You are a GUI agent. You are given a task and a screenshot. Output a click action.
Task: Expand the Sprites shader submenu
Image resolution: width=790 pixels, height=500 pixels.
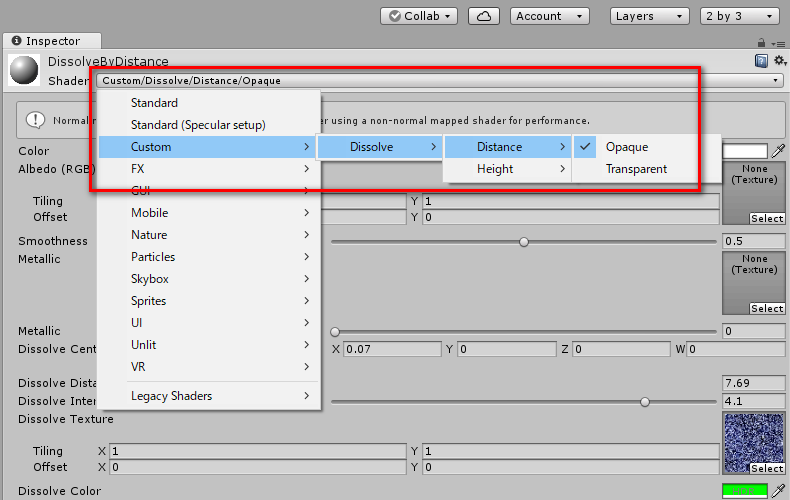click(x=209, y=301)
